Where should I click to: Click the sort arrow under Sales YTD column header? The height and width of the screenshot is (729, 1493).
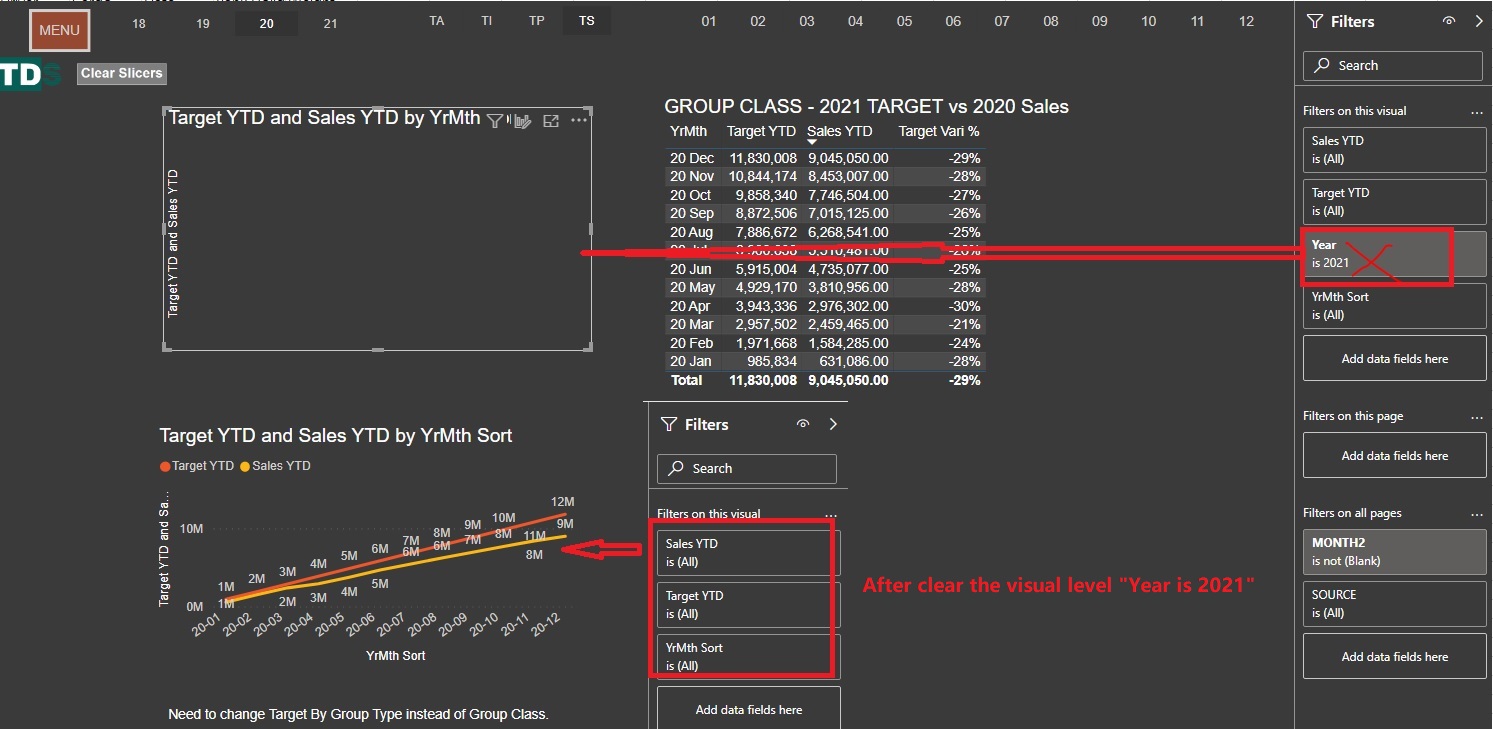[x=812, y=143]
